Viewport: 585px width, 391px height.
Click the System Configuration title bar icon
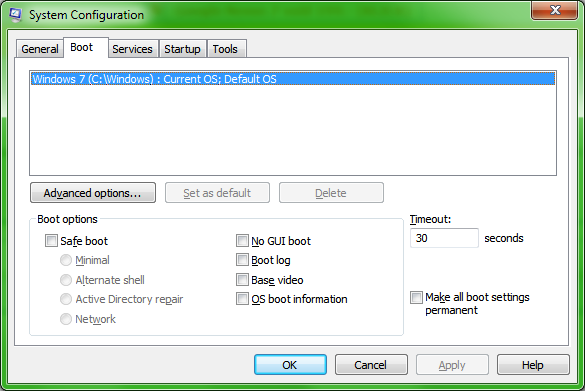pyautogui.click(x=15, y=15)
